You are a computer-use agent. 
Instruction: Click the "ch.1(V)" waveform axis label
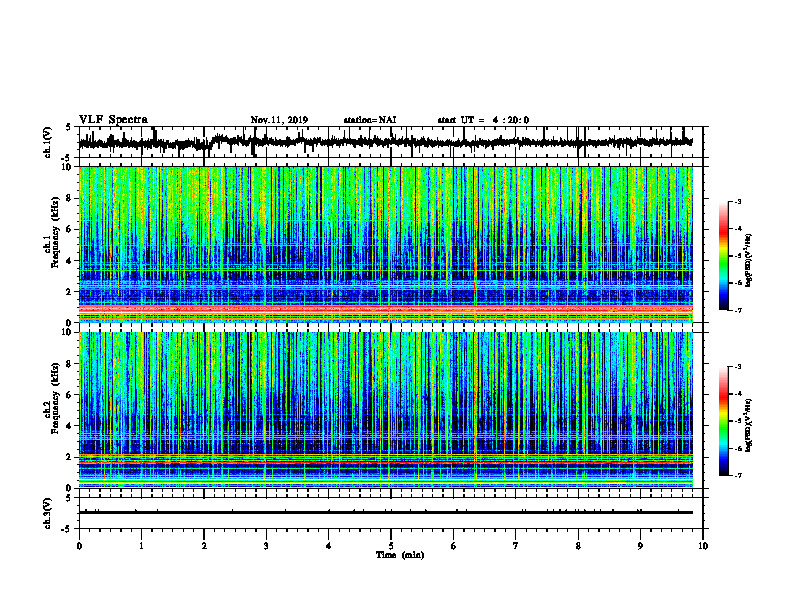47,143
